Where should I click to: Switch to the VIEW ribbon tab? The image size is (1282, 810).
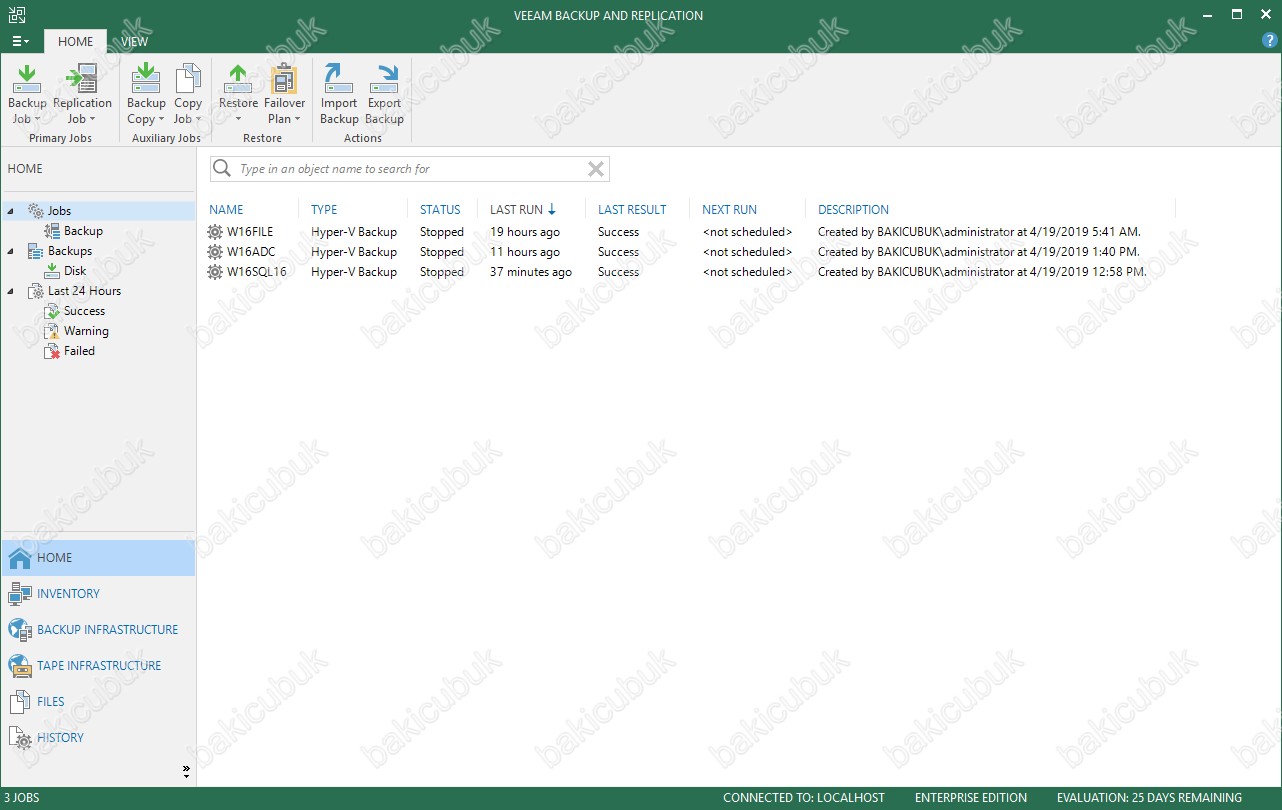coord(134,41)
